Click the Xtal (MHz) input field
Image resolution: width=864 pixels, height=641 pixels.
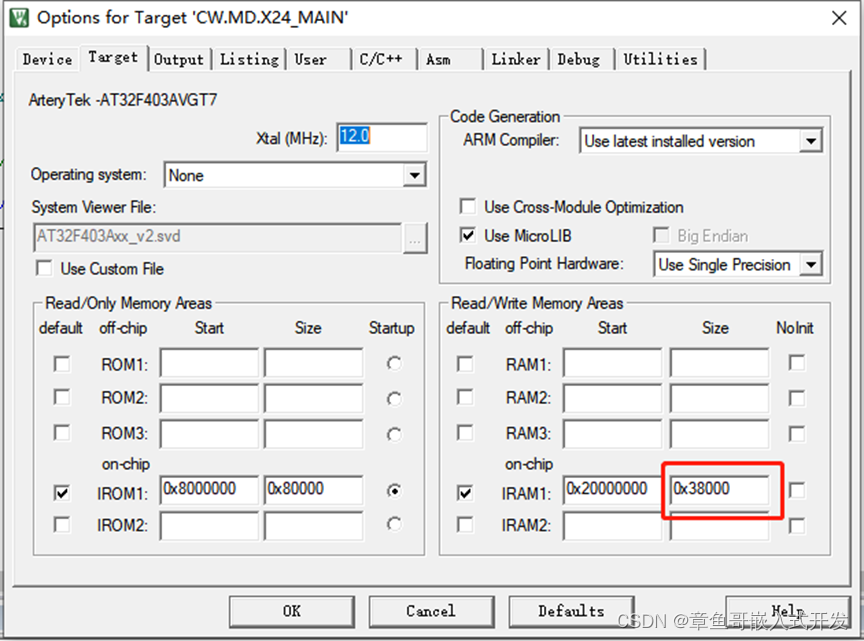(381, 137)
